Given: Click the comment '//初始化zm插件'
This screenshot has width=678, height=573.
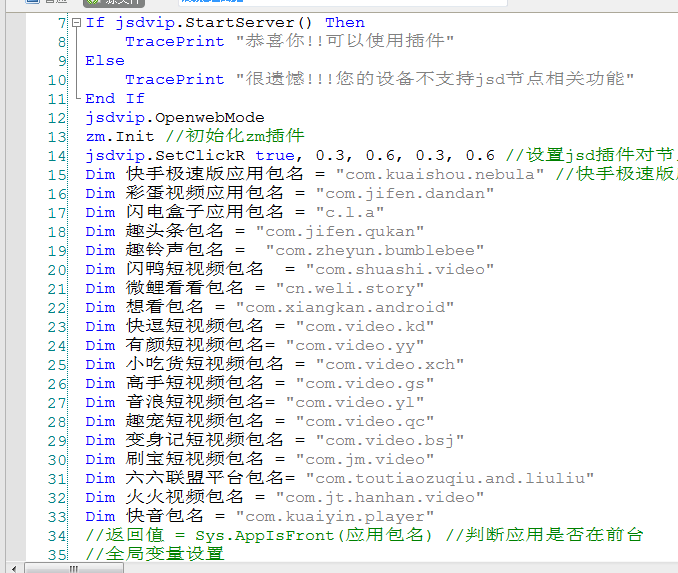Looking at the screenshot, I should coord(235,136).
